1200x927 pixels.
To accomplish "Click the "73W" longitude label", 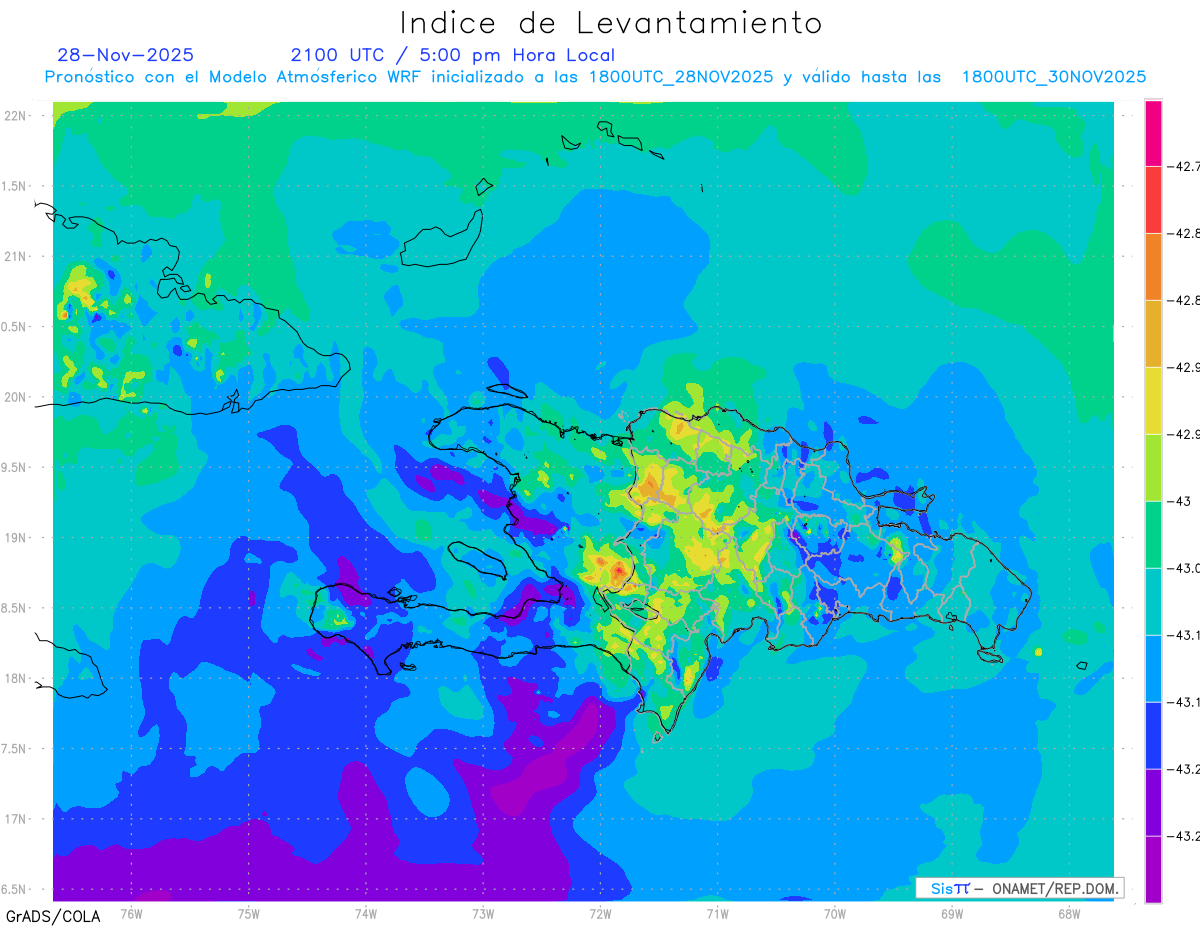I will pos(483,913).
